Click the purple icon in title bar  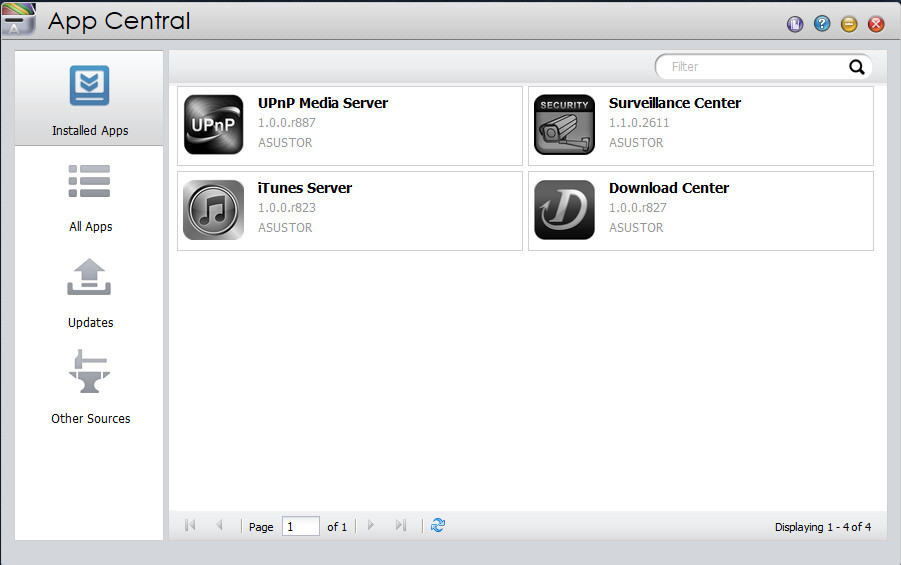point(795,24)
